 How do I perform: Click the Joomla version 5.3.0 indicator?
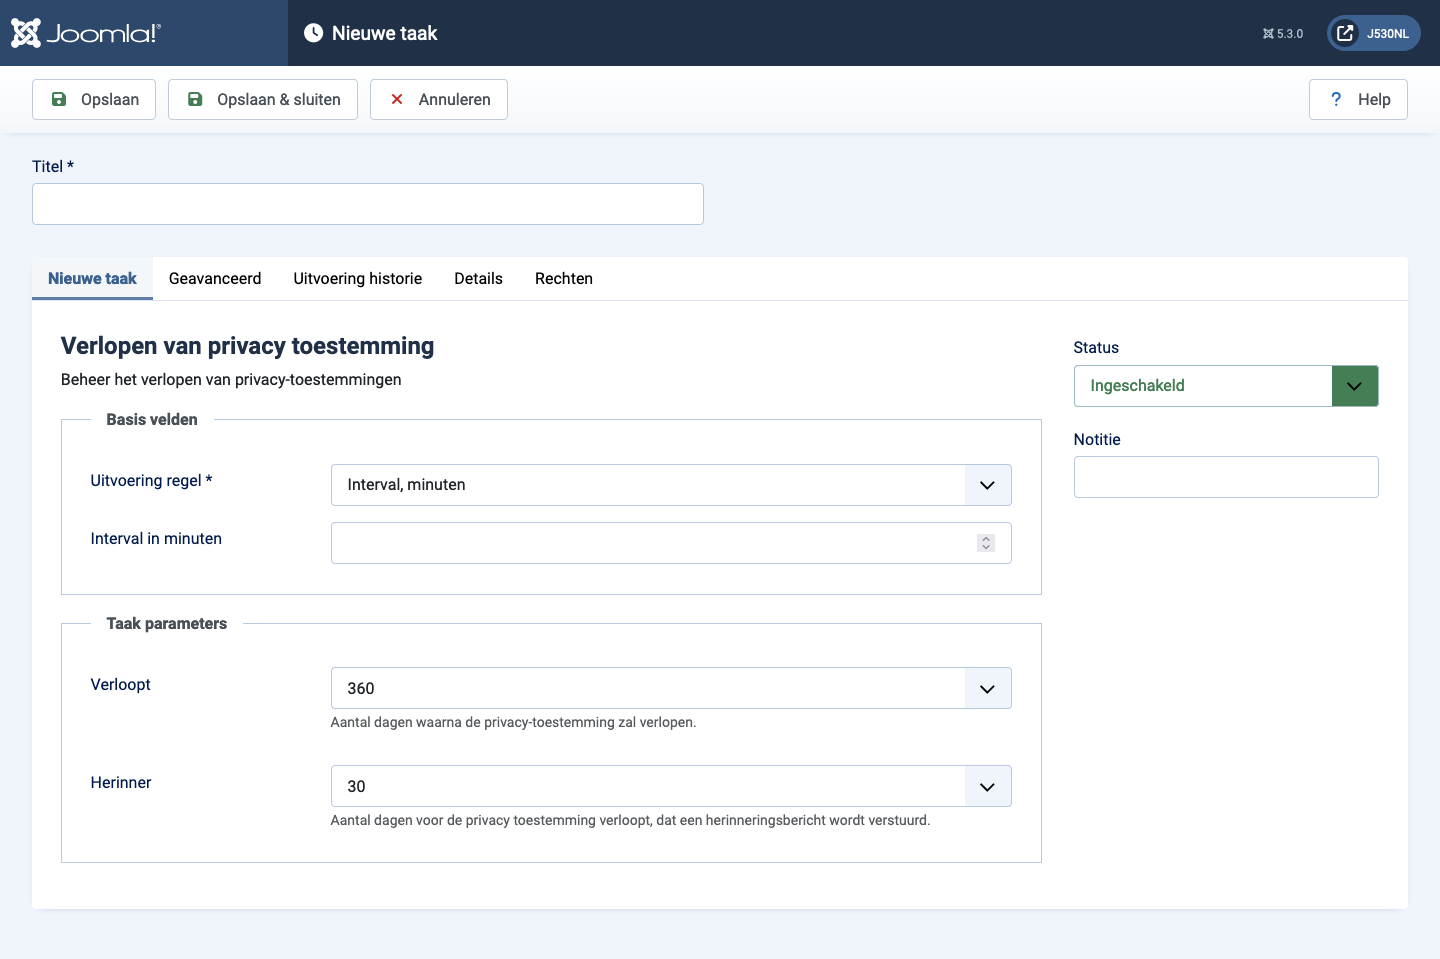(x=1283, y=33)
